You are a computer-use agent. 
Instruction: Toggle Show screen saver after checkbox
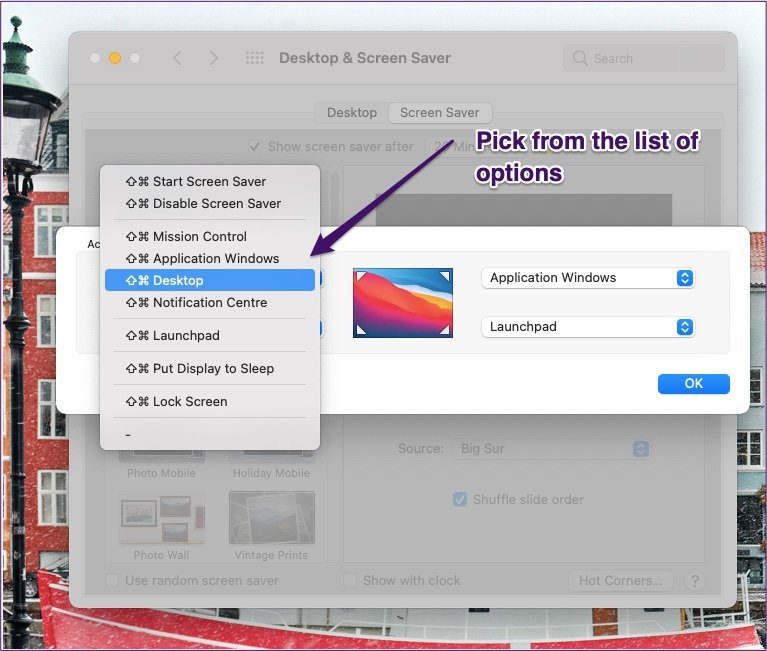point(255,146)
